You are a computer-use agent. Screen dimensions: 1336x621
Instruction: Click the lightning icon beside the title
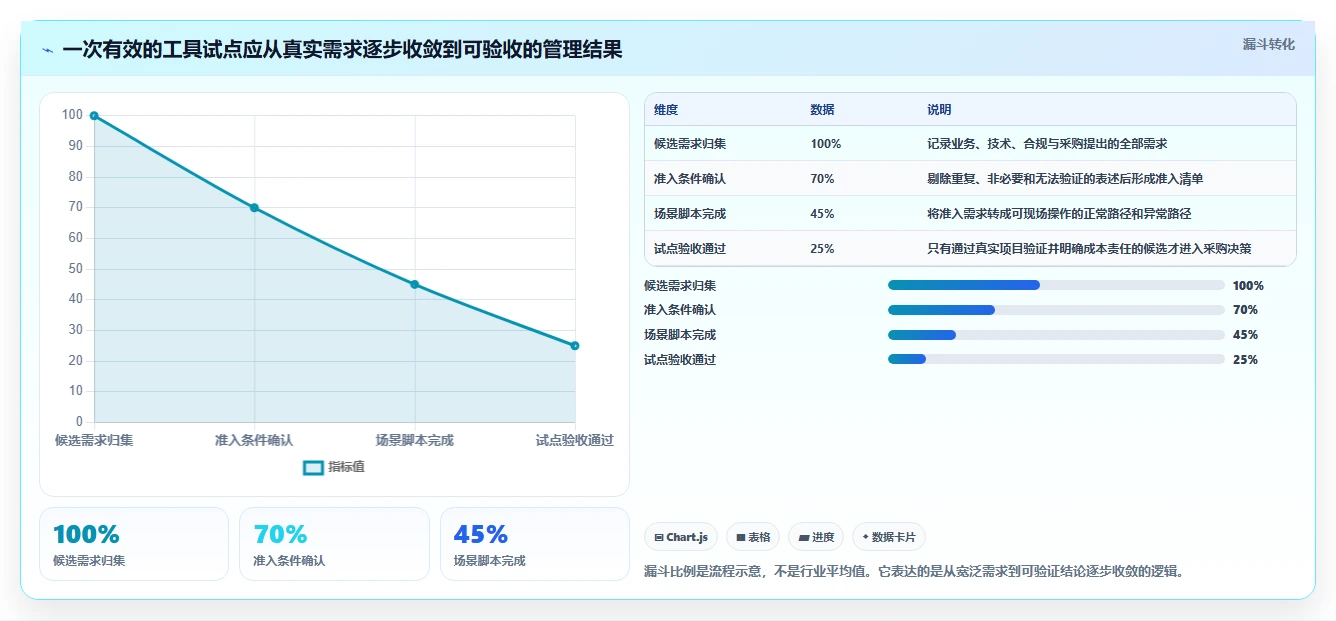(48, 50)
